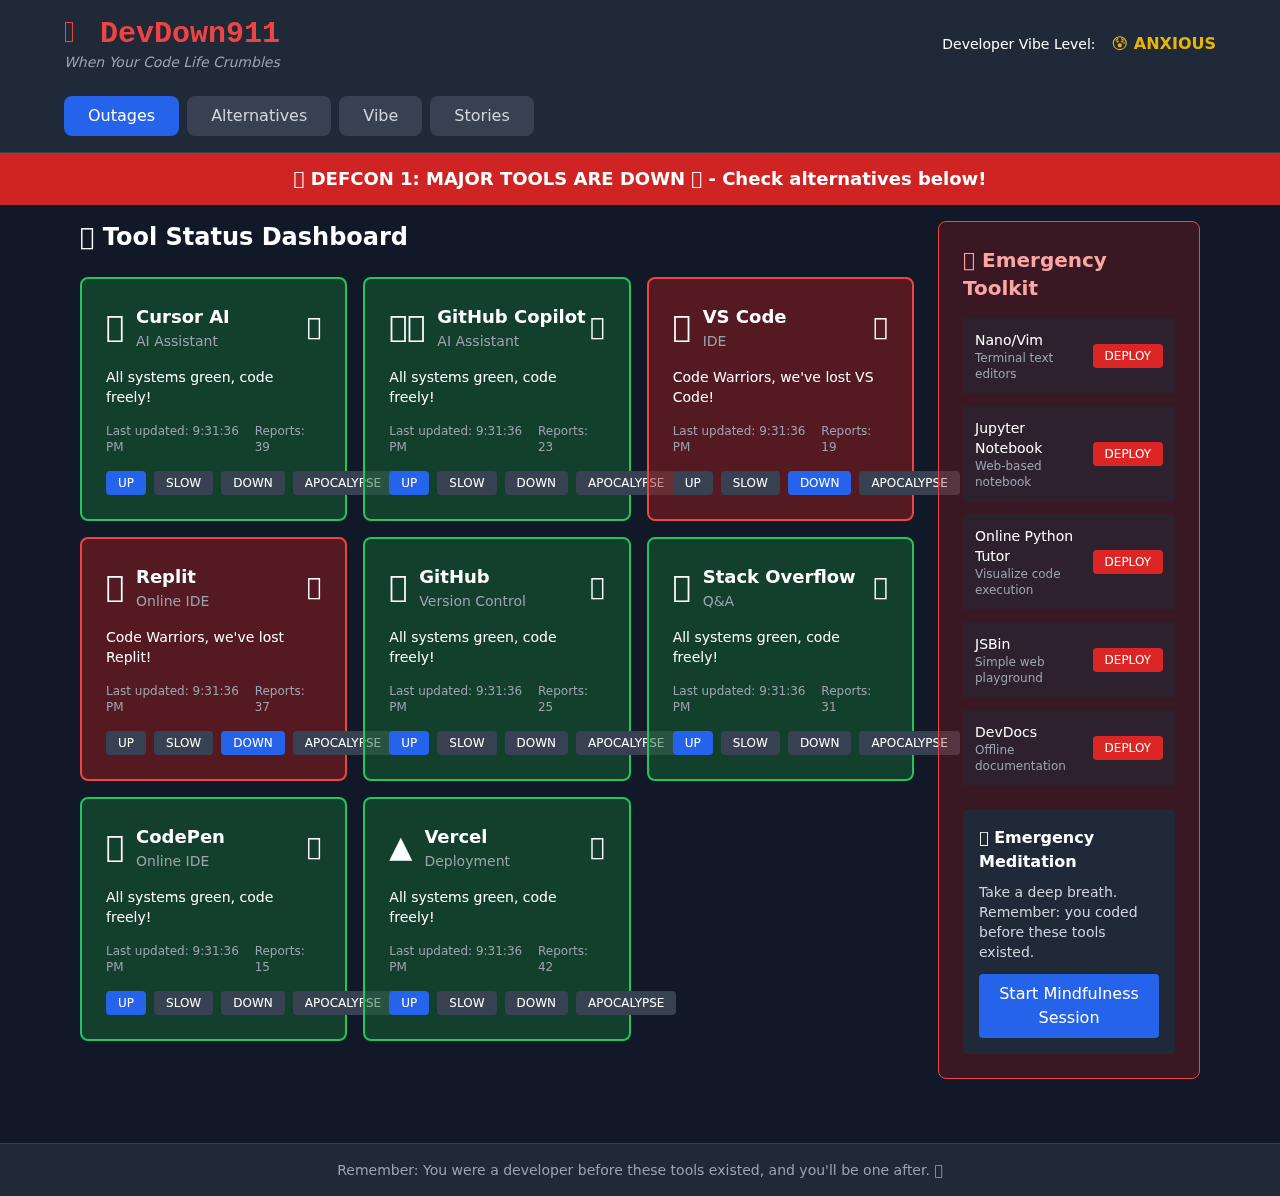Click the Vercel triangle logo
The height and width of the screenshot is (1196, 1280).
pyautogui.click(x=400, y=849)
